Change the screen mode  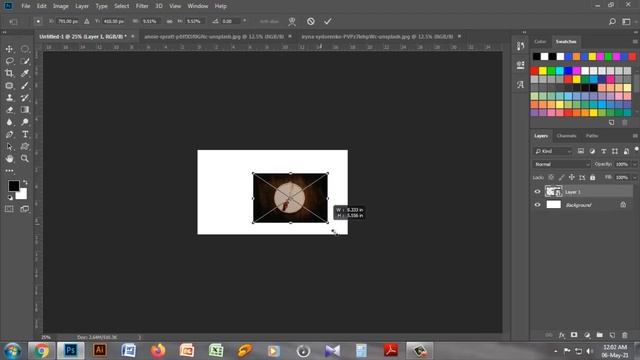(x=24, y=209)
